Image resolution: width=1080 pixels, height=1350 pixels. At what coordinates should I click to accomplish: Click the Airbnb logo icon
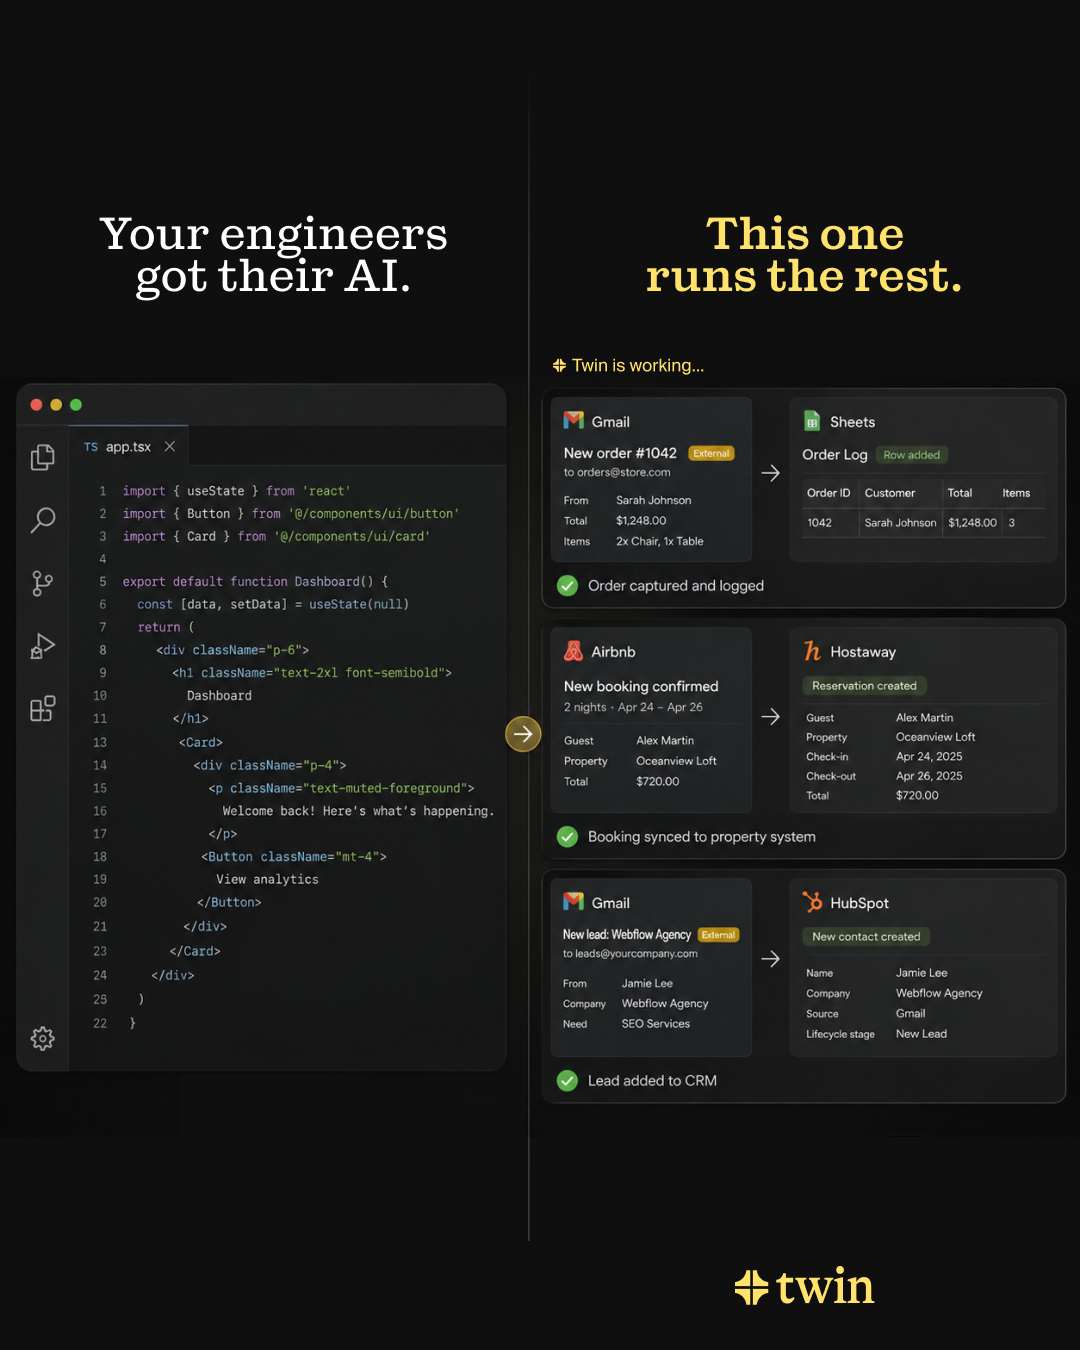point(574,651)
